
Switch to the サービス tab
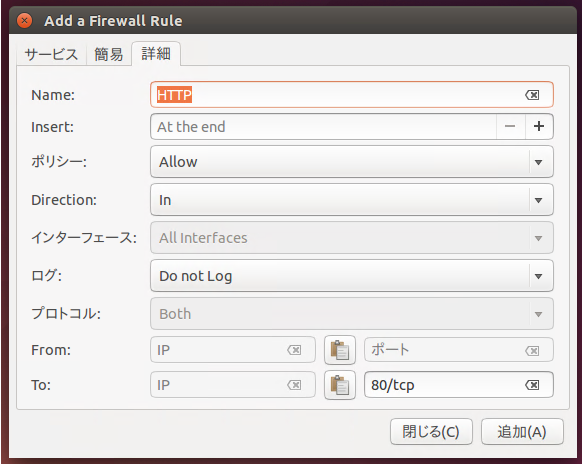point(52,55)
